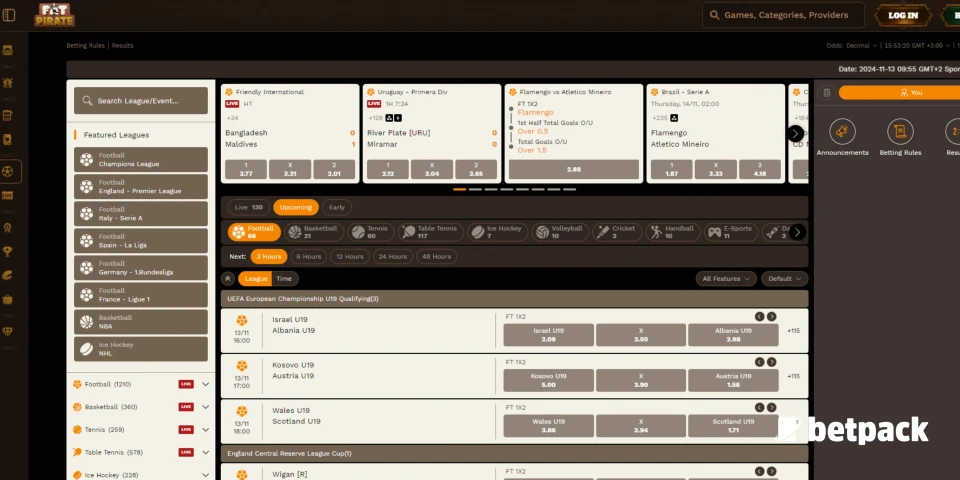Click the Announcements megaphone icon

click(x=842, y=132)
